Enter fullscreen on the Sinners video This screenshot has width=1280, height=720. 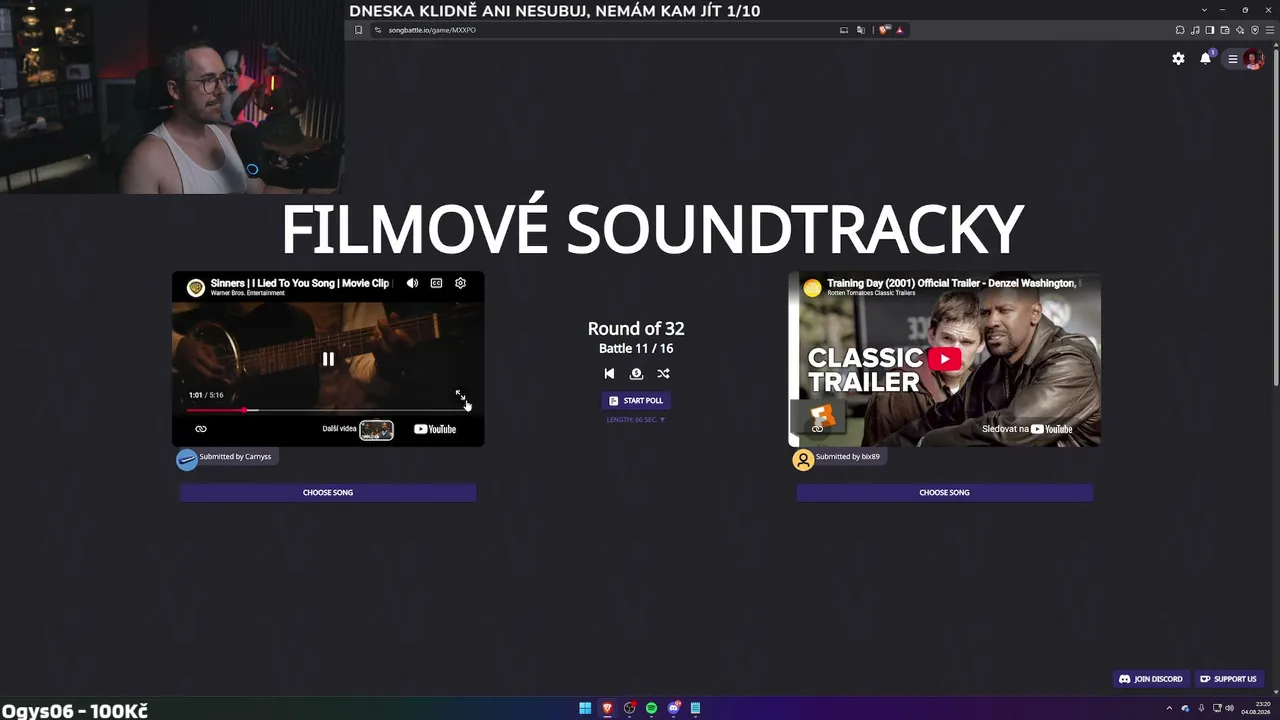coord(460,395)
